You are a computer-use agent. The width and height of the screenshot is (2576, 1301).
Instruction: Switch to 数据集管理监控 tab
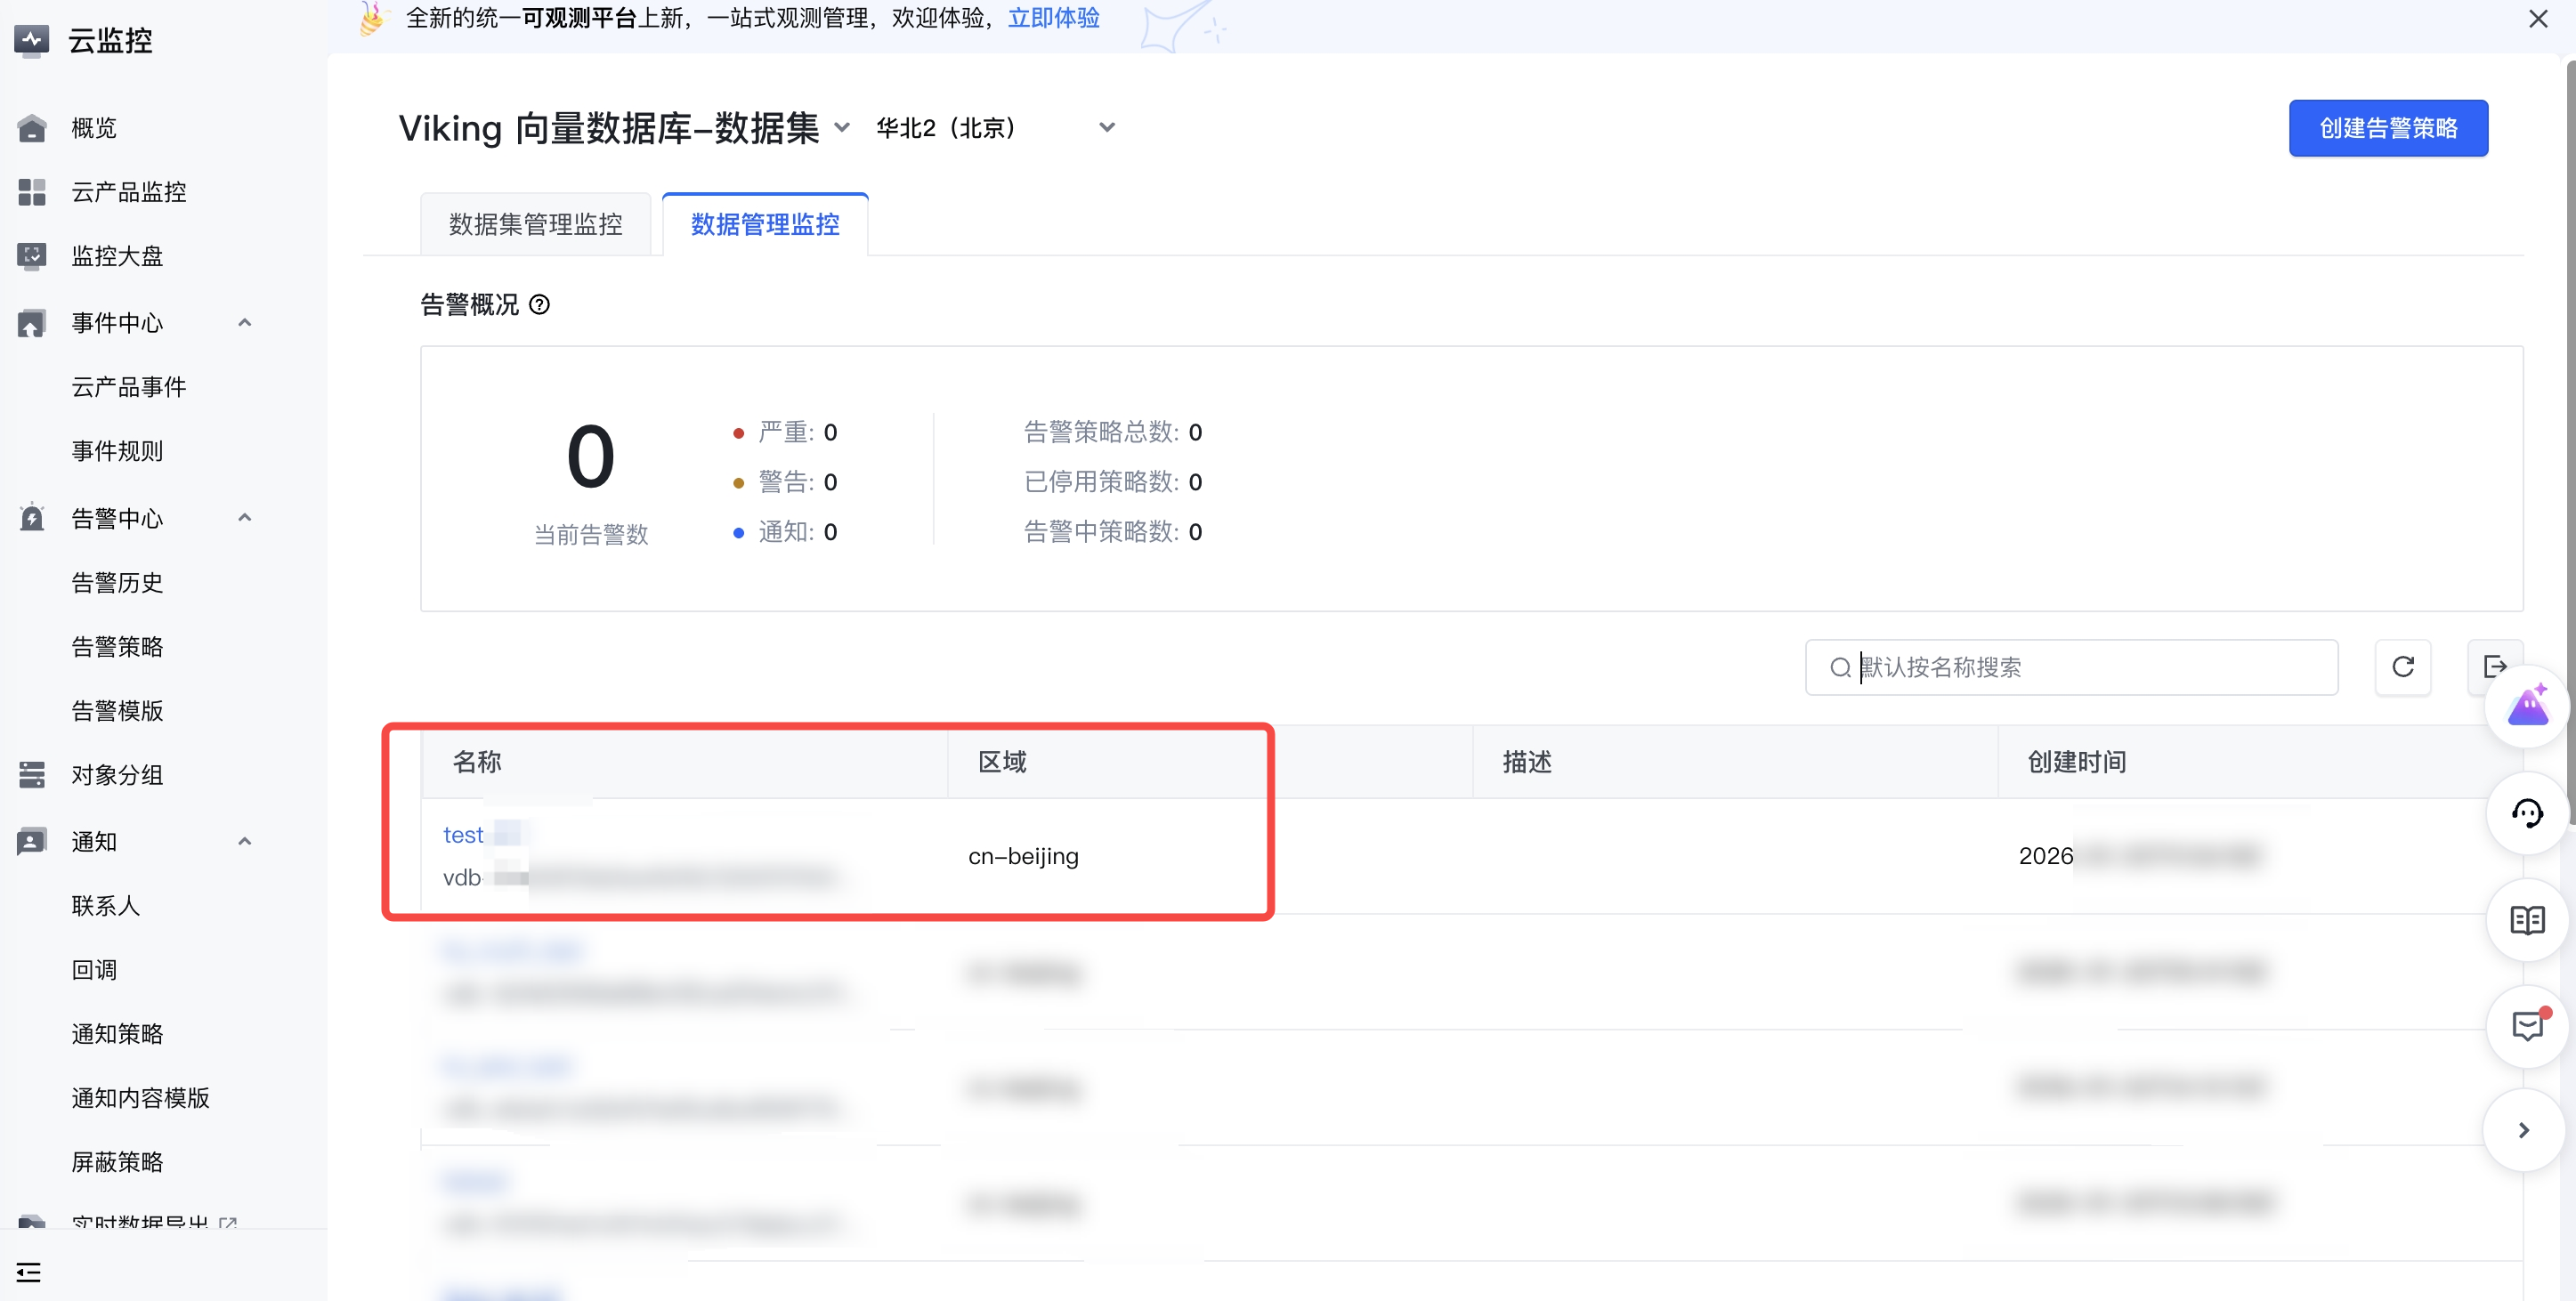click(536, 224)
